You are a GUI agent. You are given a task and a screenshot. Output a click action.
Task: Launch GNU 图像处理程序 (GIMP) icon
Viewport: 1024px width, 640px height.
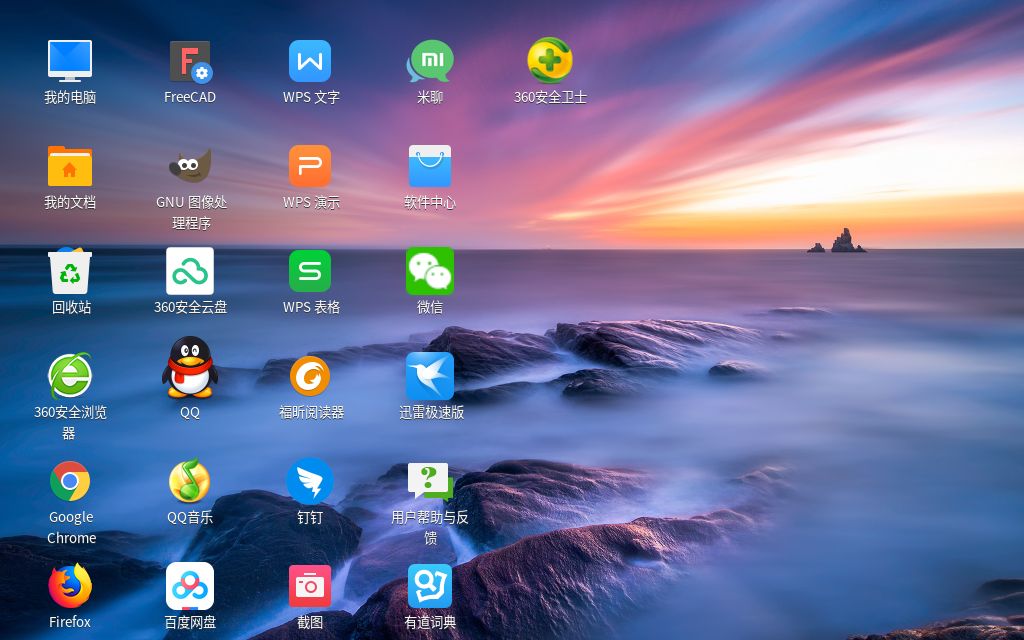tap(190, 165)
